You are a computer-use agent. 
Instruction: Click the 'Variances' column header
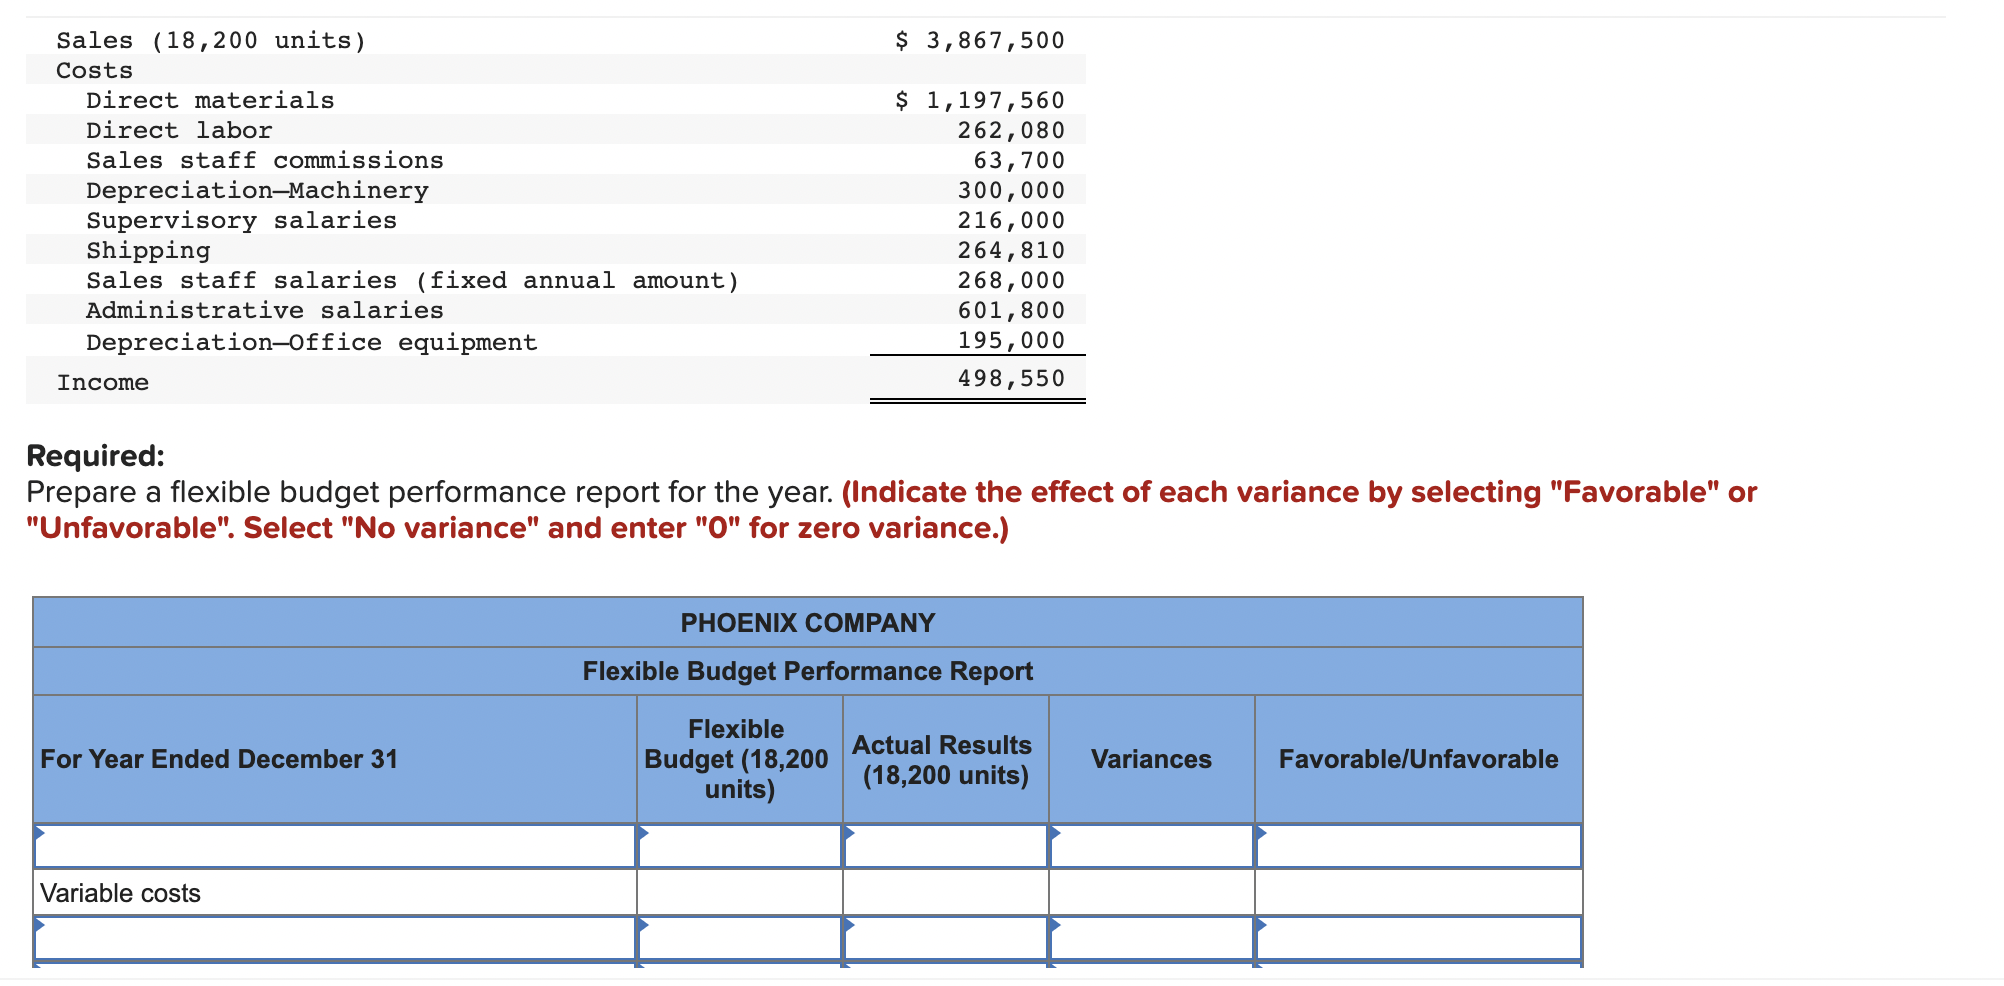[1151, 759]
